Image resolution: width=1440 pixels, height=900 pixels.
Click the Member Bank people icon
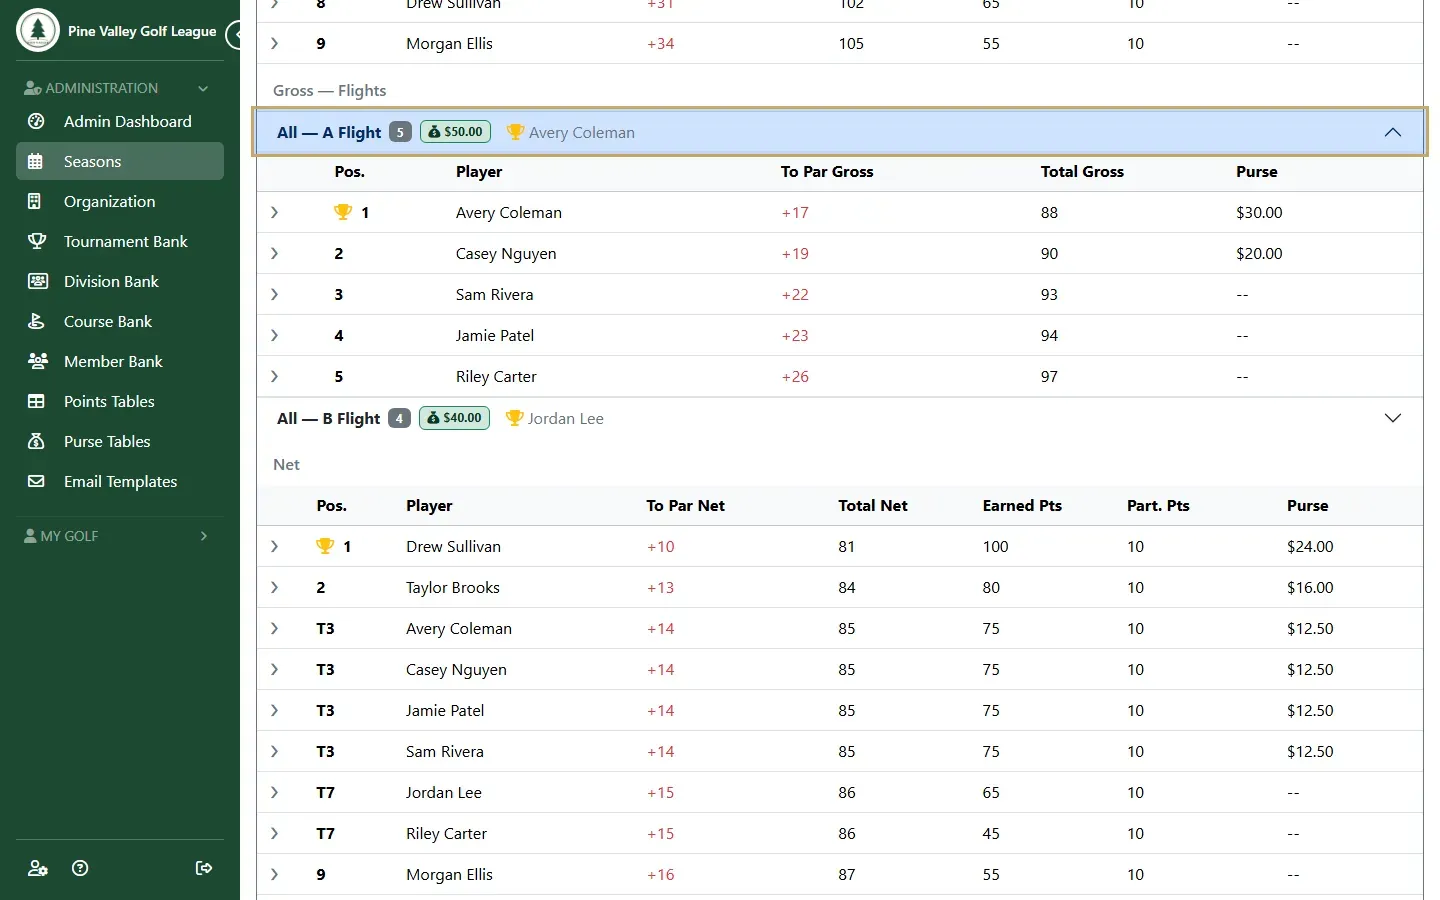point(37,361)
